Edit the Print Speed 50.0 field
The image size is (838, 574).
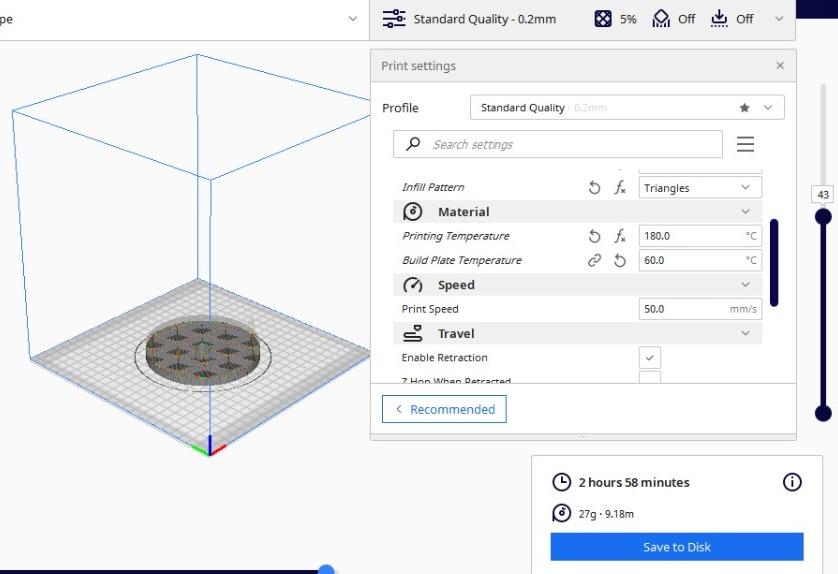pos(700,309)
